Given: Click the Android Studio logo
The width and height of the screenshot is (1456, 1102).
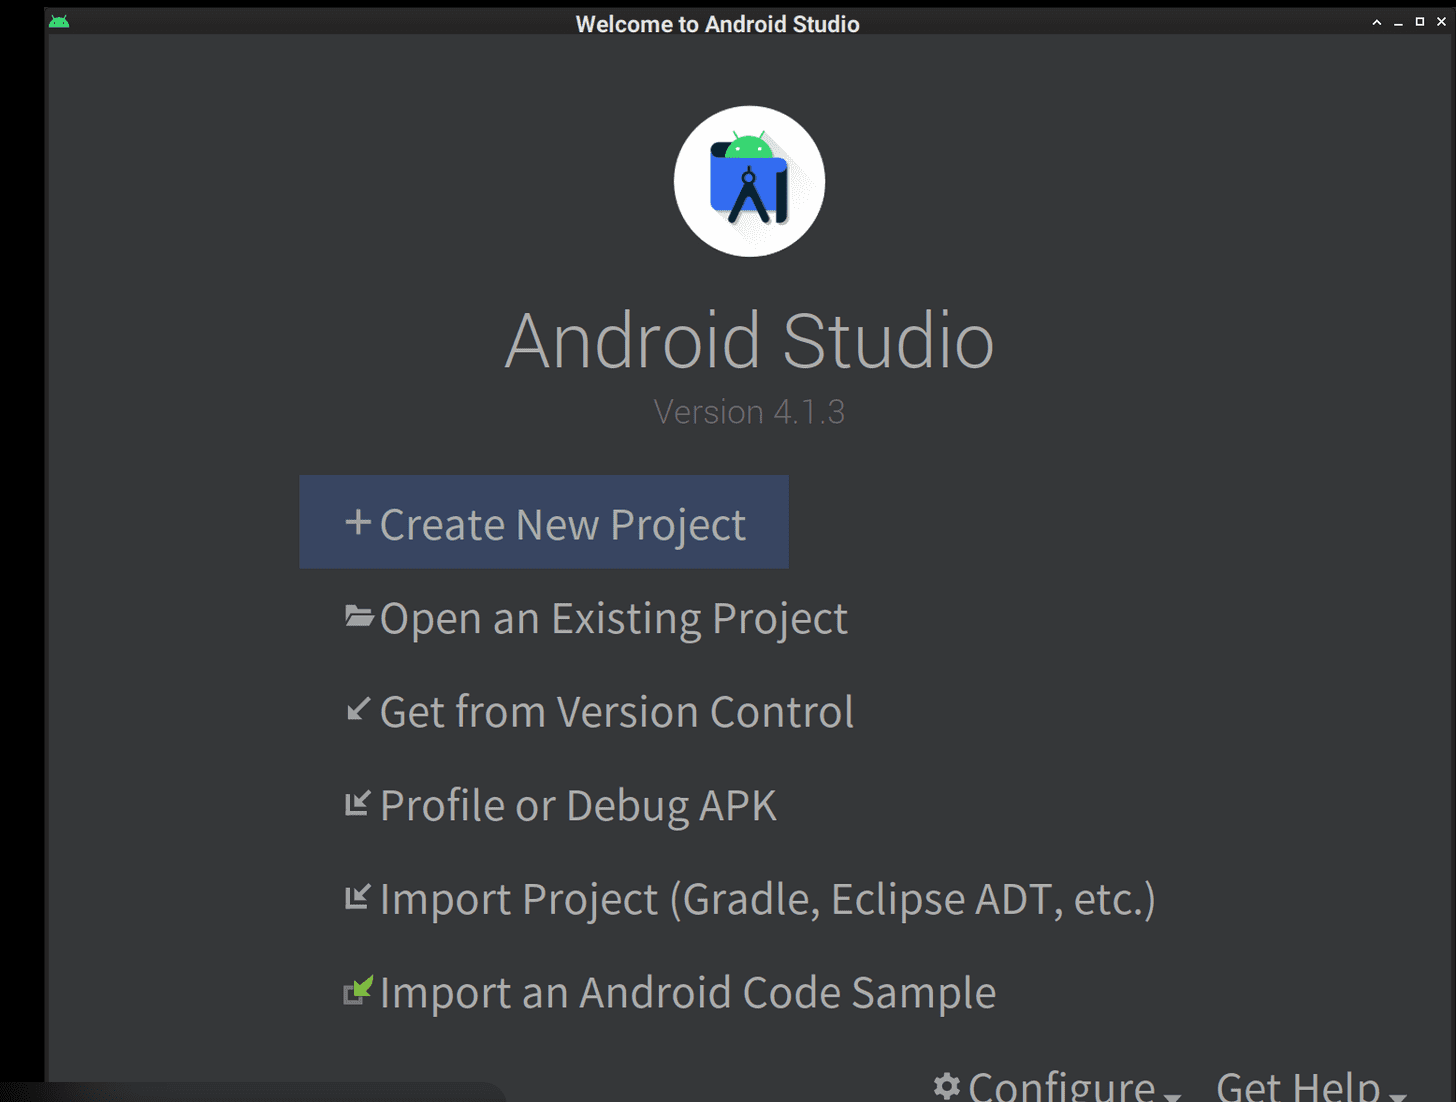Looking at the screenshot, I should tap(749, 181).
